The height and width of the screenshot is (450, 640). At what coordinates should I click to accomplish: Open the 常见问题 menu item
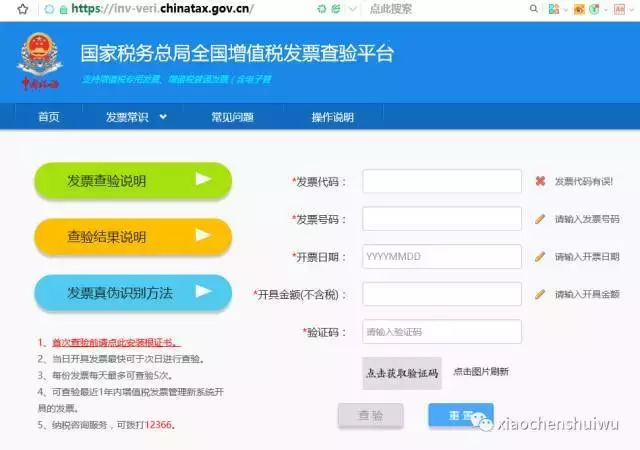[x=232, y=117]
